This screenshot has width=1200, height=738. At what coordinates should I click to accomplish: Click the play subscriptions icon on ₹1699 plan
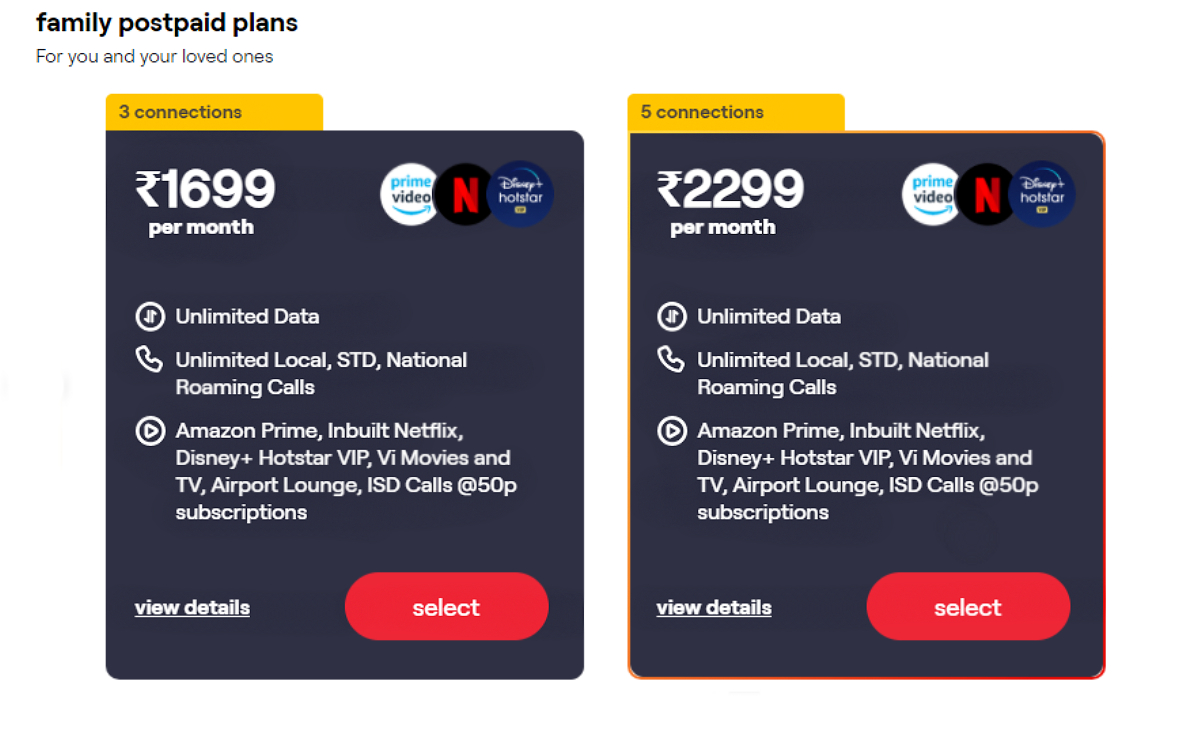pyautogui.click(x=150, y=431)
